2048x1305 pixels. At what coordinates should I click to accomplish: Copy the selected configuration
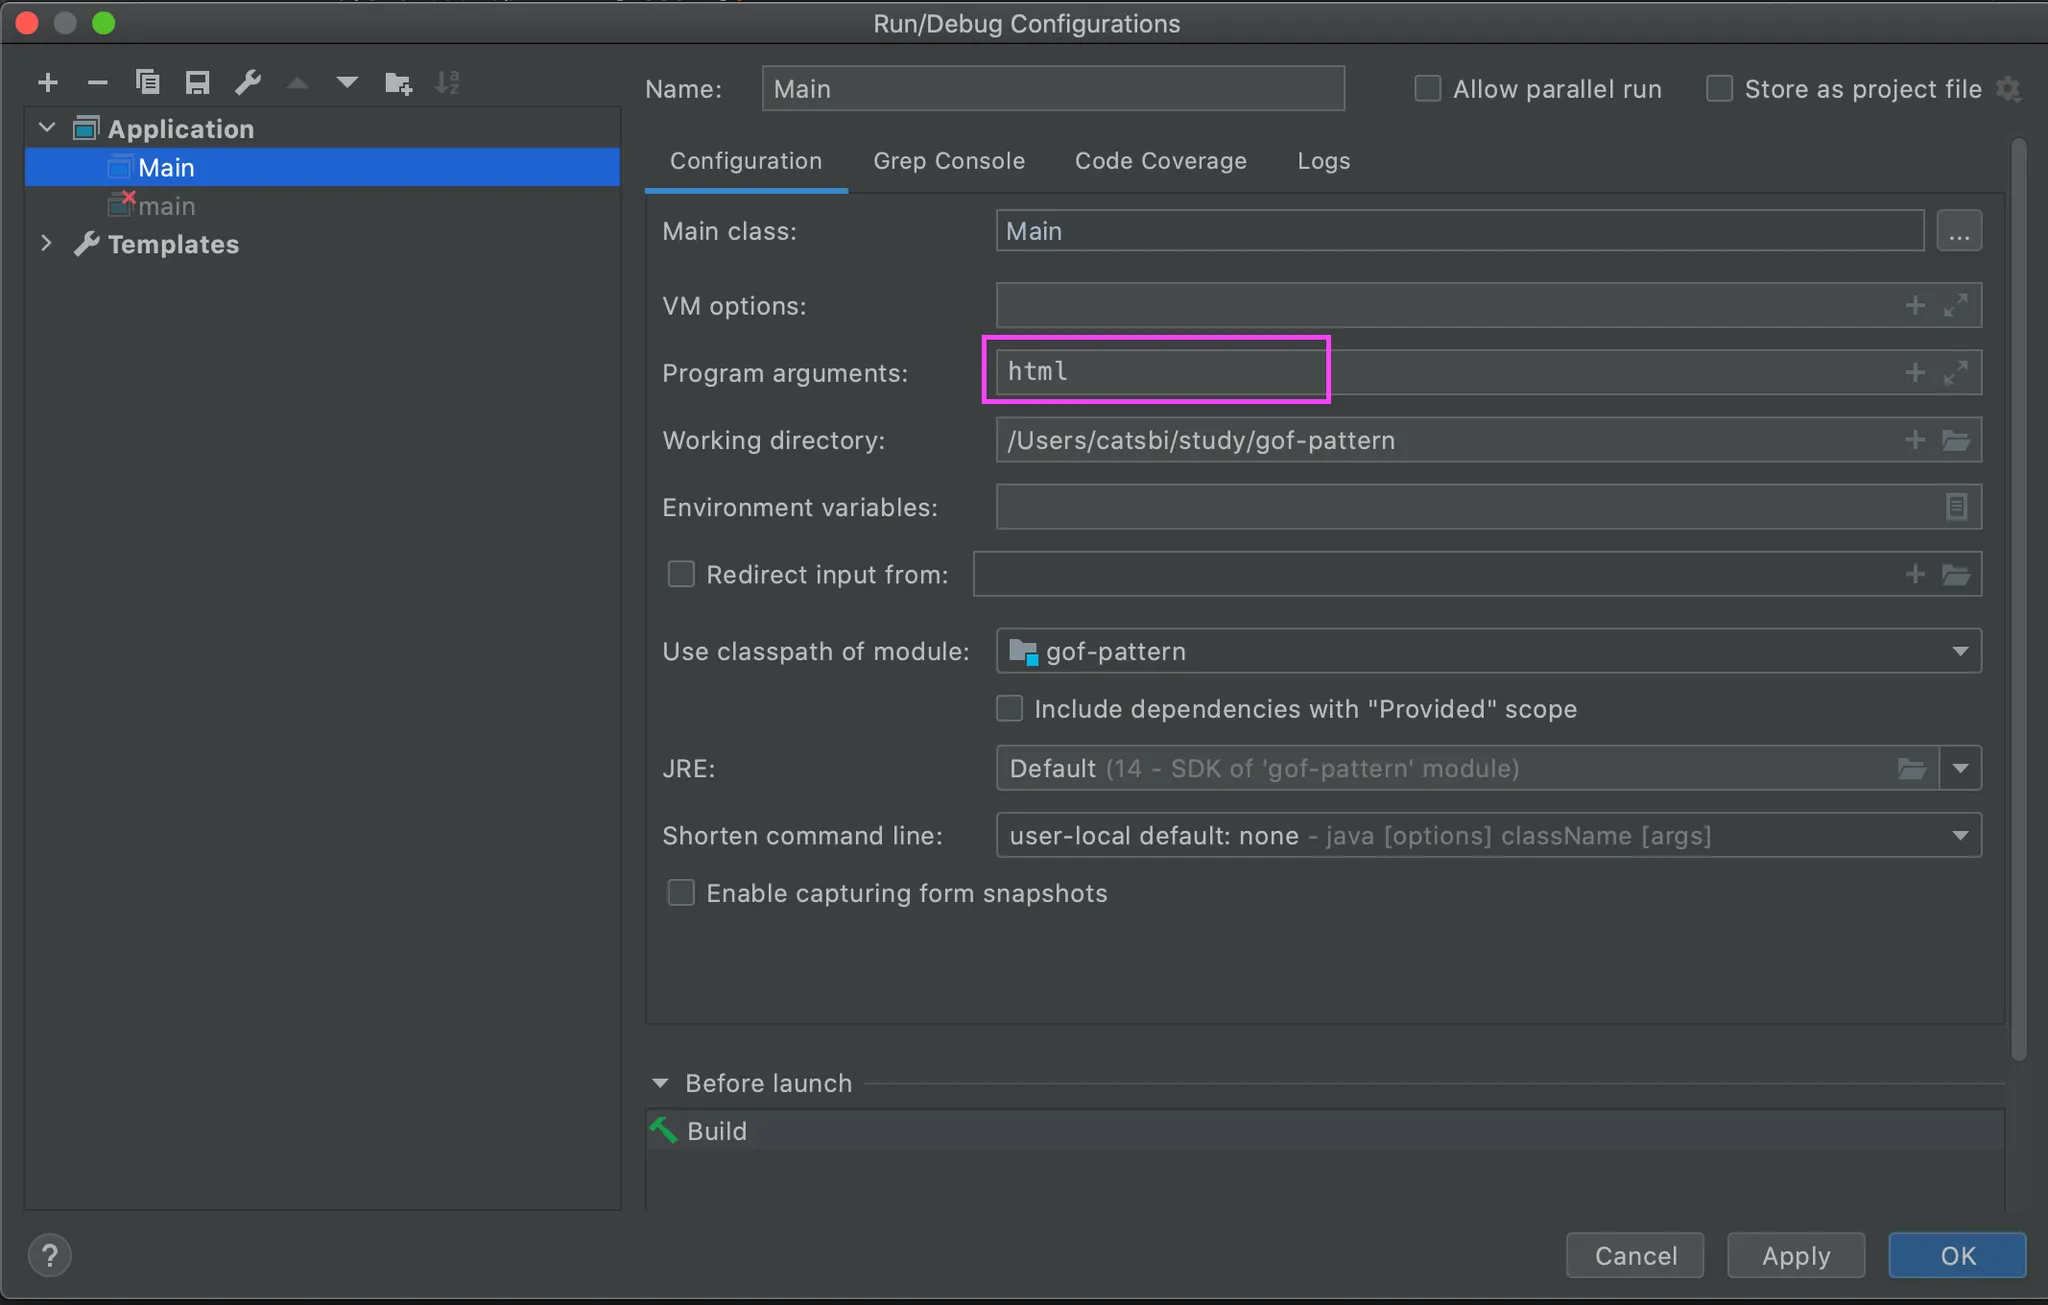tap(148, 83)
